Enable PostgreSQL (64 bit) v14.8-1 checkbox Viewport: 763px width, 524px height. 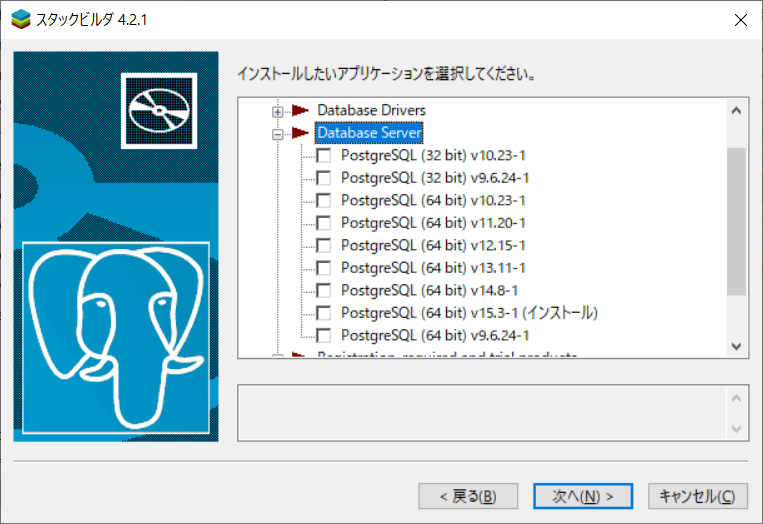[x=324, y=290]
